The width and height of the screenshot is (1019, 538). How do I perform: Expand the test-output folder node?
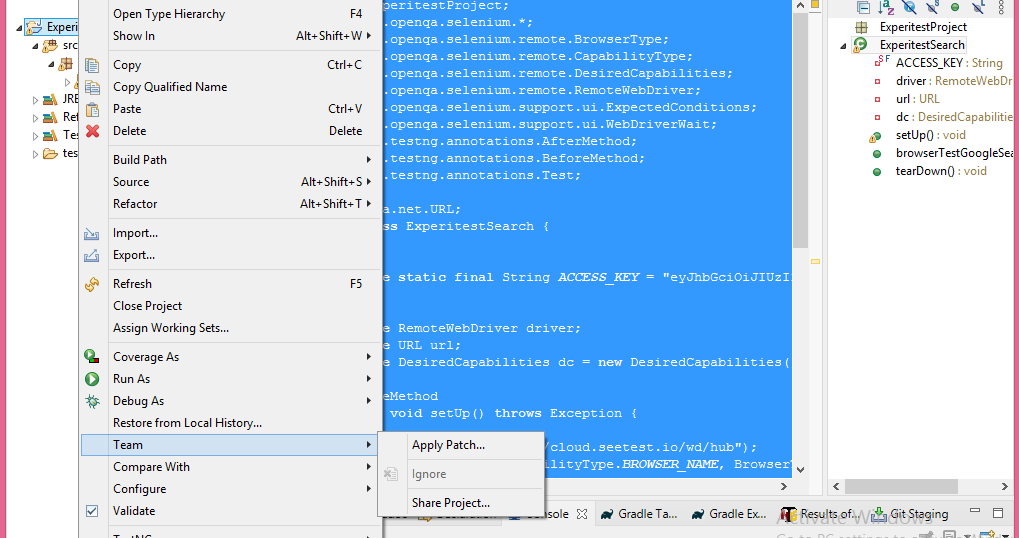tap(36, 155)
